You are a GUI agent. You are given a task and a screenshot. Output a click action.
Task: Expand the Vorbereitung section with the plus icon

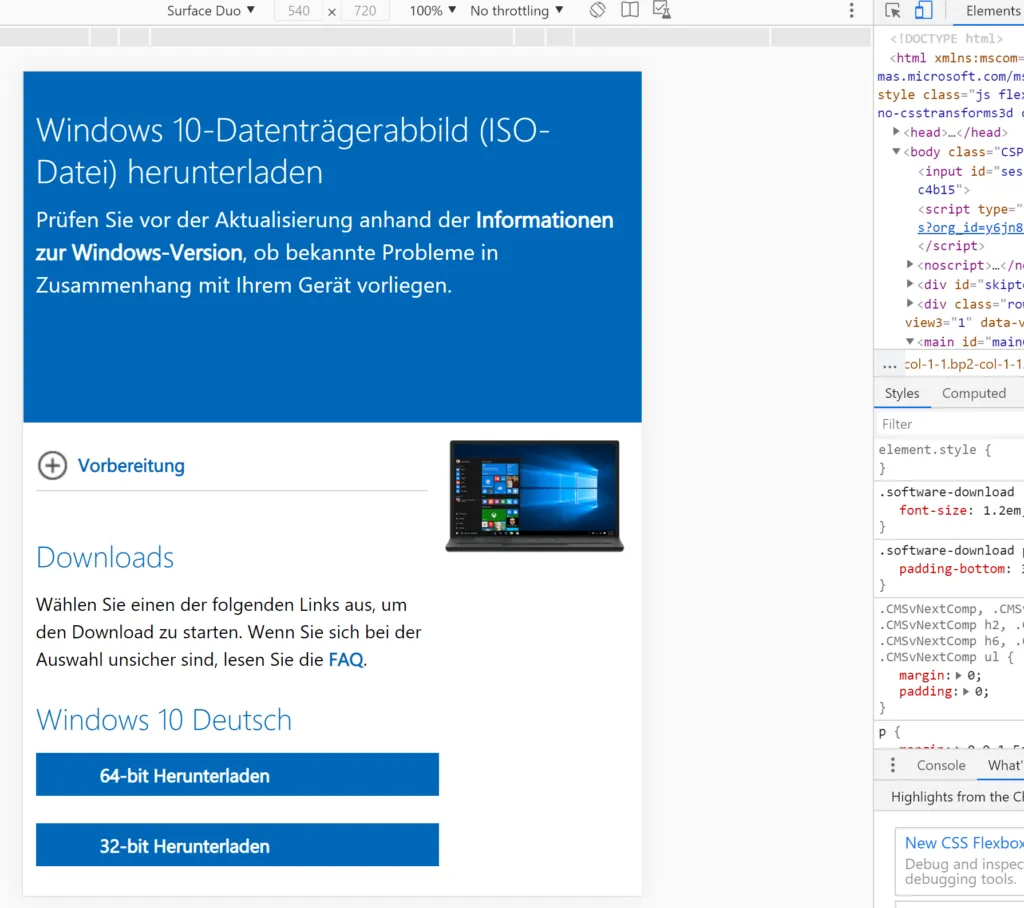52,465
